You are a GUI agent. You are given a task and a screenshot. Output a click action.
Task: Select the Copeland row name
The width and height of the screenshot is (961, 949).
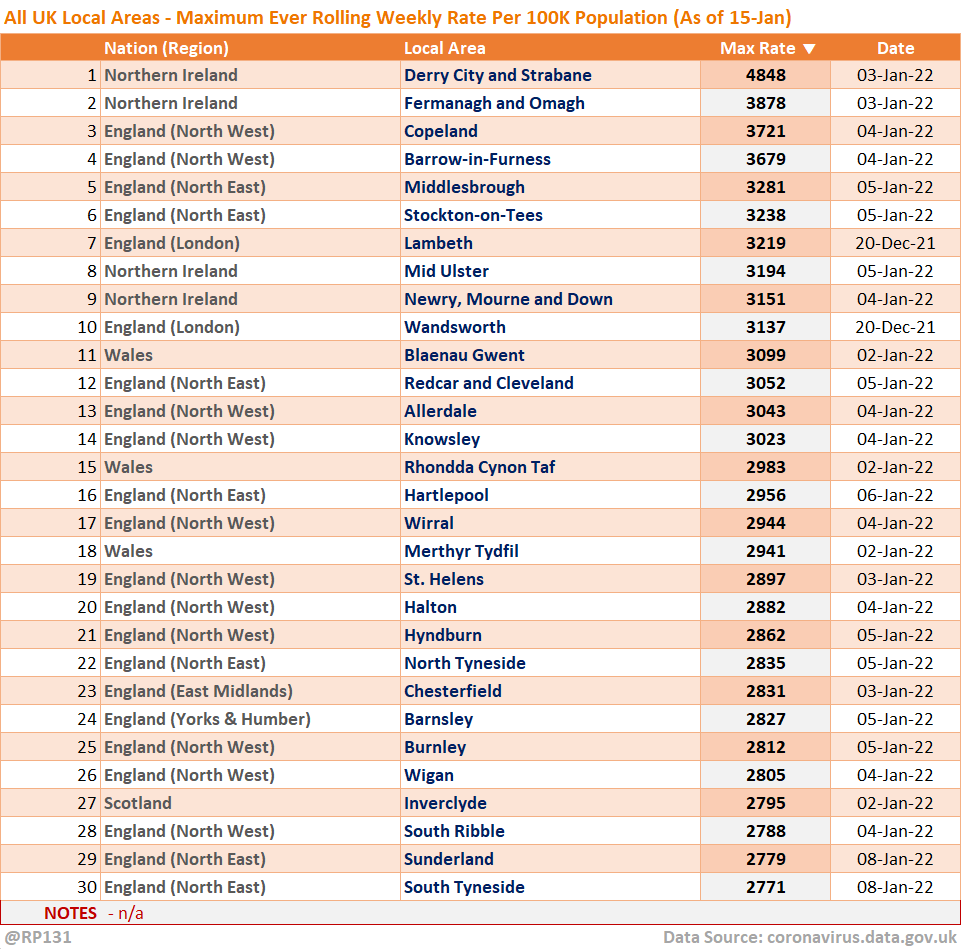[x=441, y=131]
